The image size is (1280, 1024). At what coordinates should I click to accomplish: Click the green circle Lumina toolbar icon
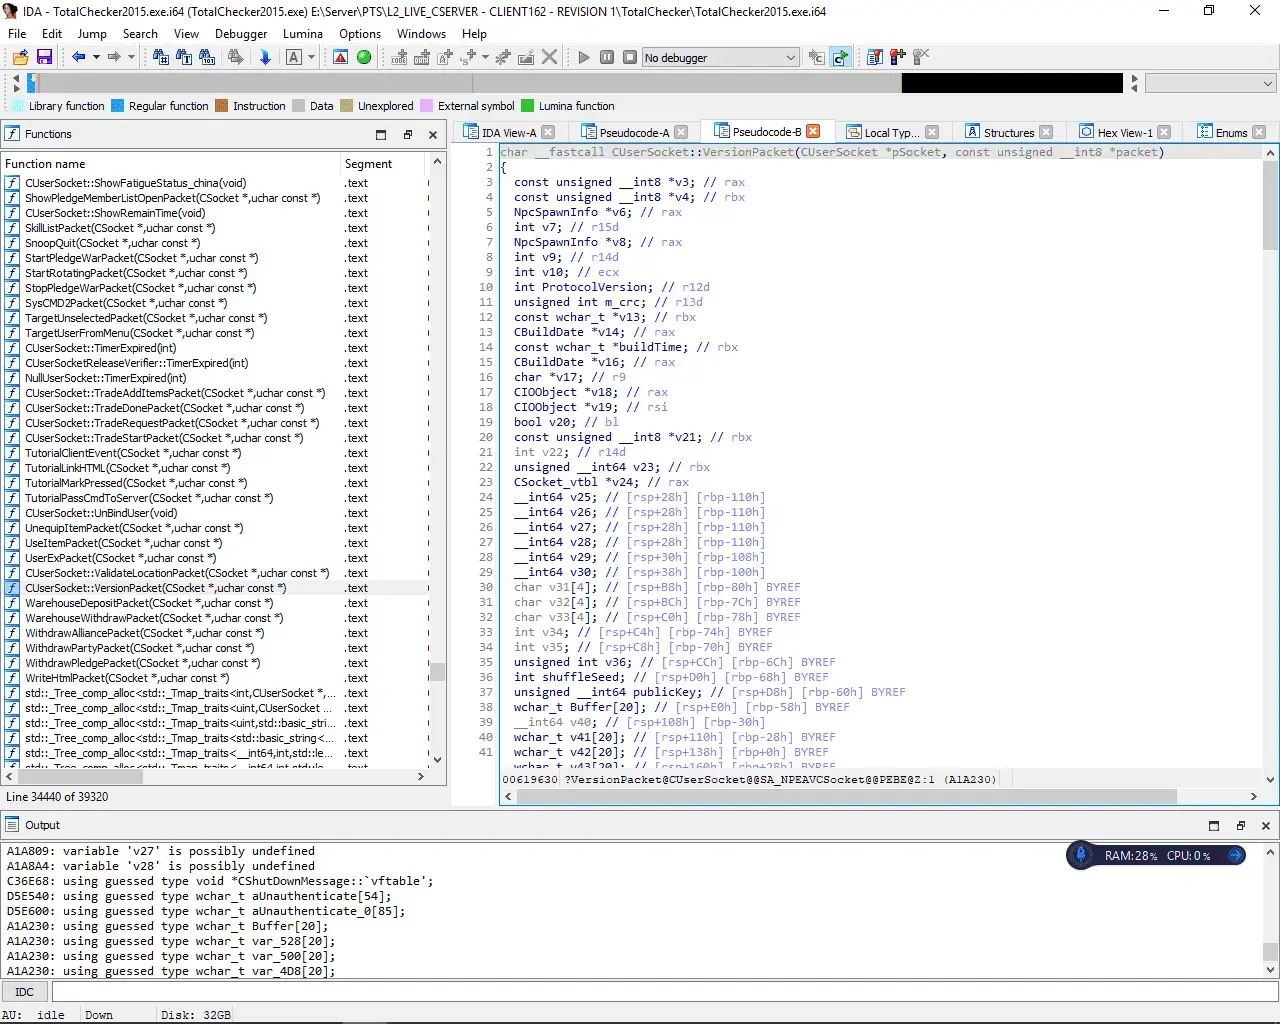[364, 57]
